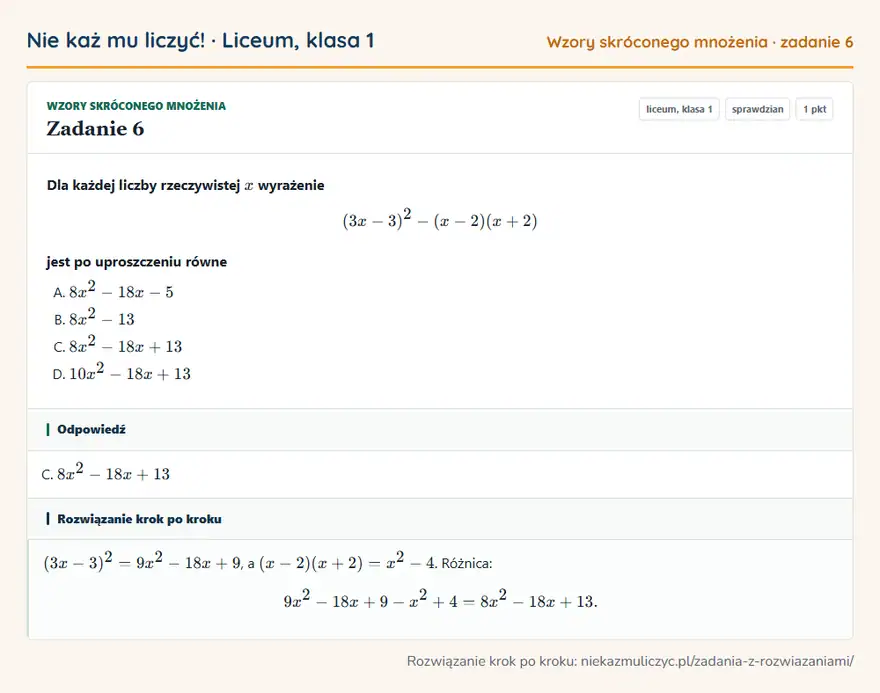Click the text 'Dla każdej liczby rzeczywistej x wyrażenie'
880x693 pixels.
tap(185, 185)
